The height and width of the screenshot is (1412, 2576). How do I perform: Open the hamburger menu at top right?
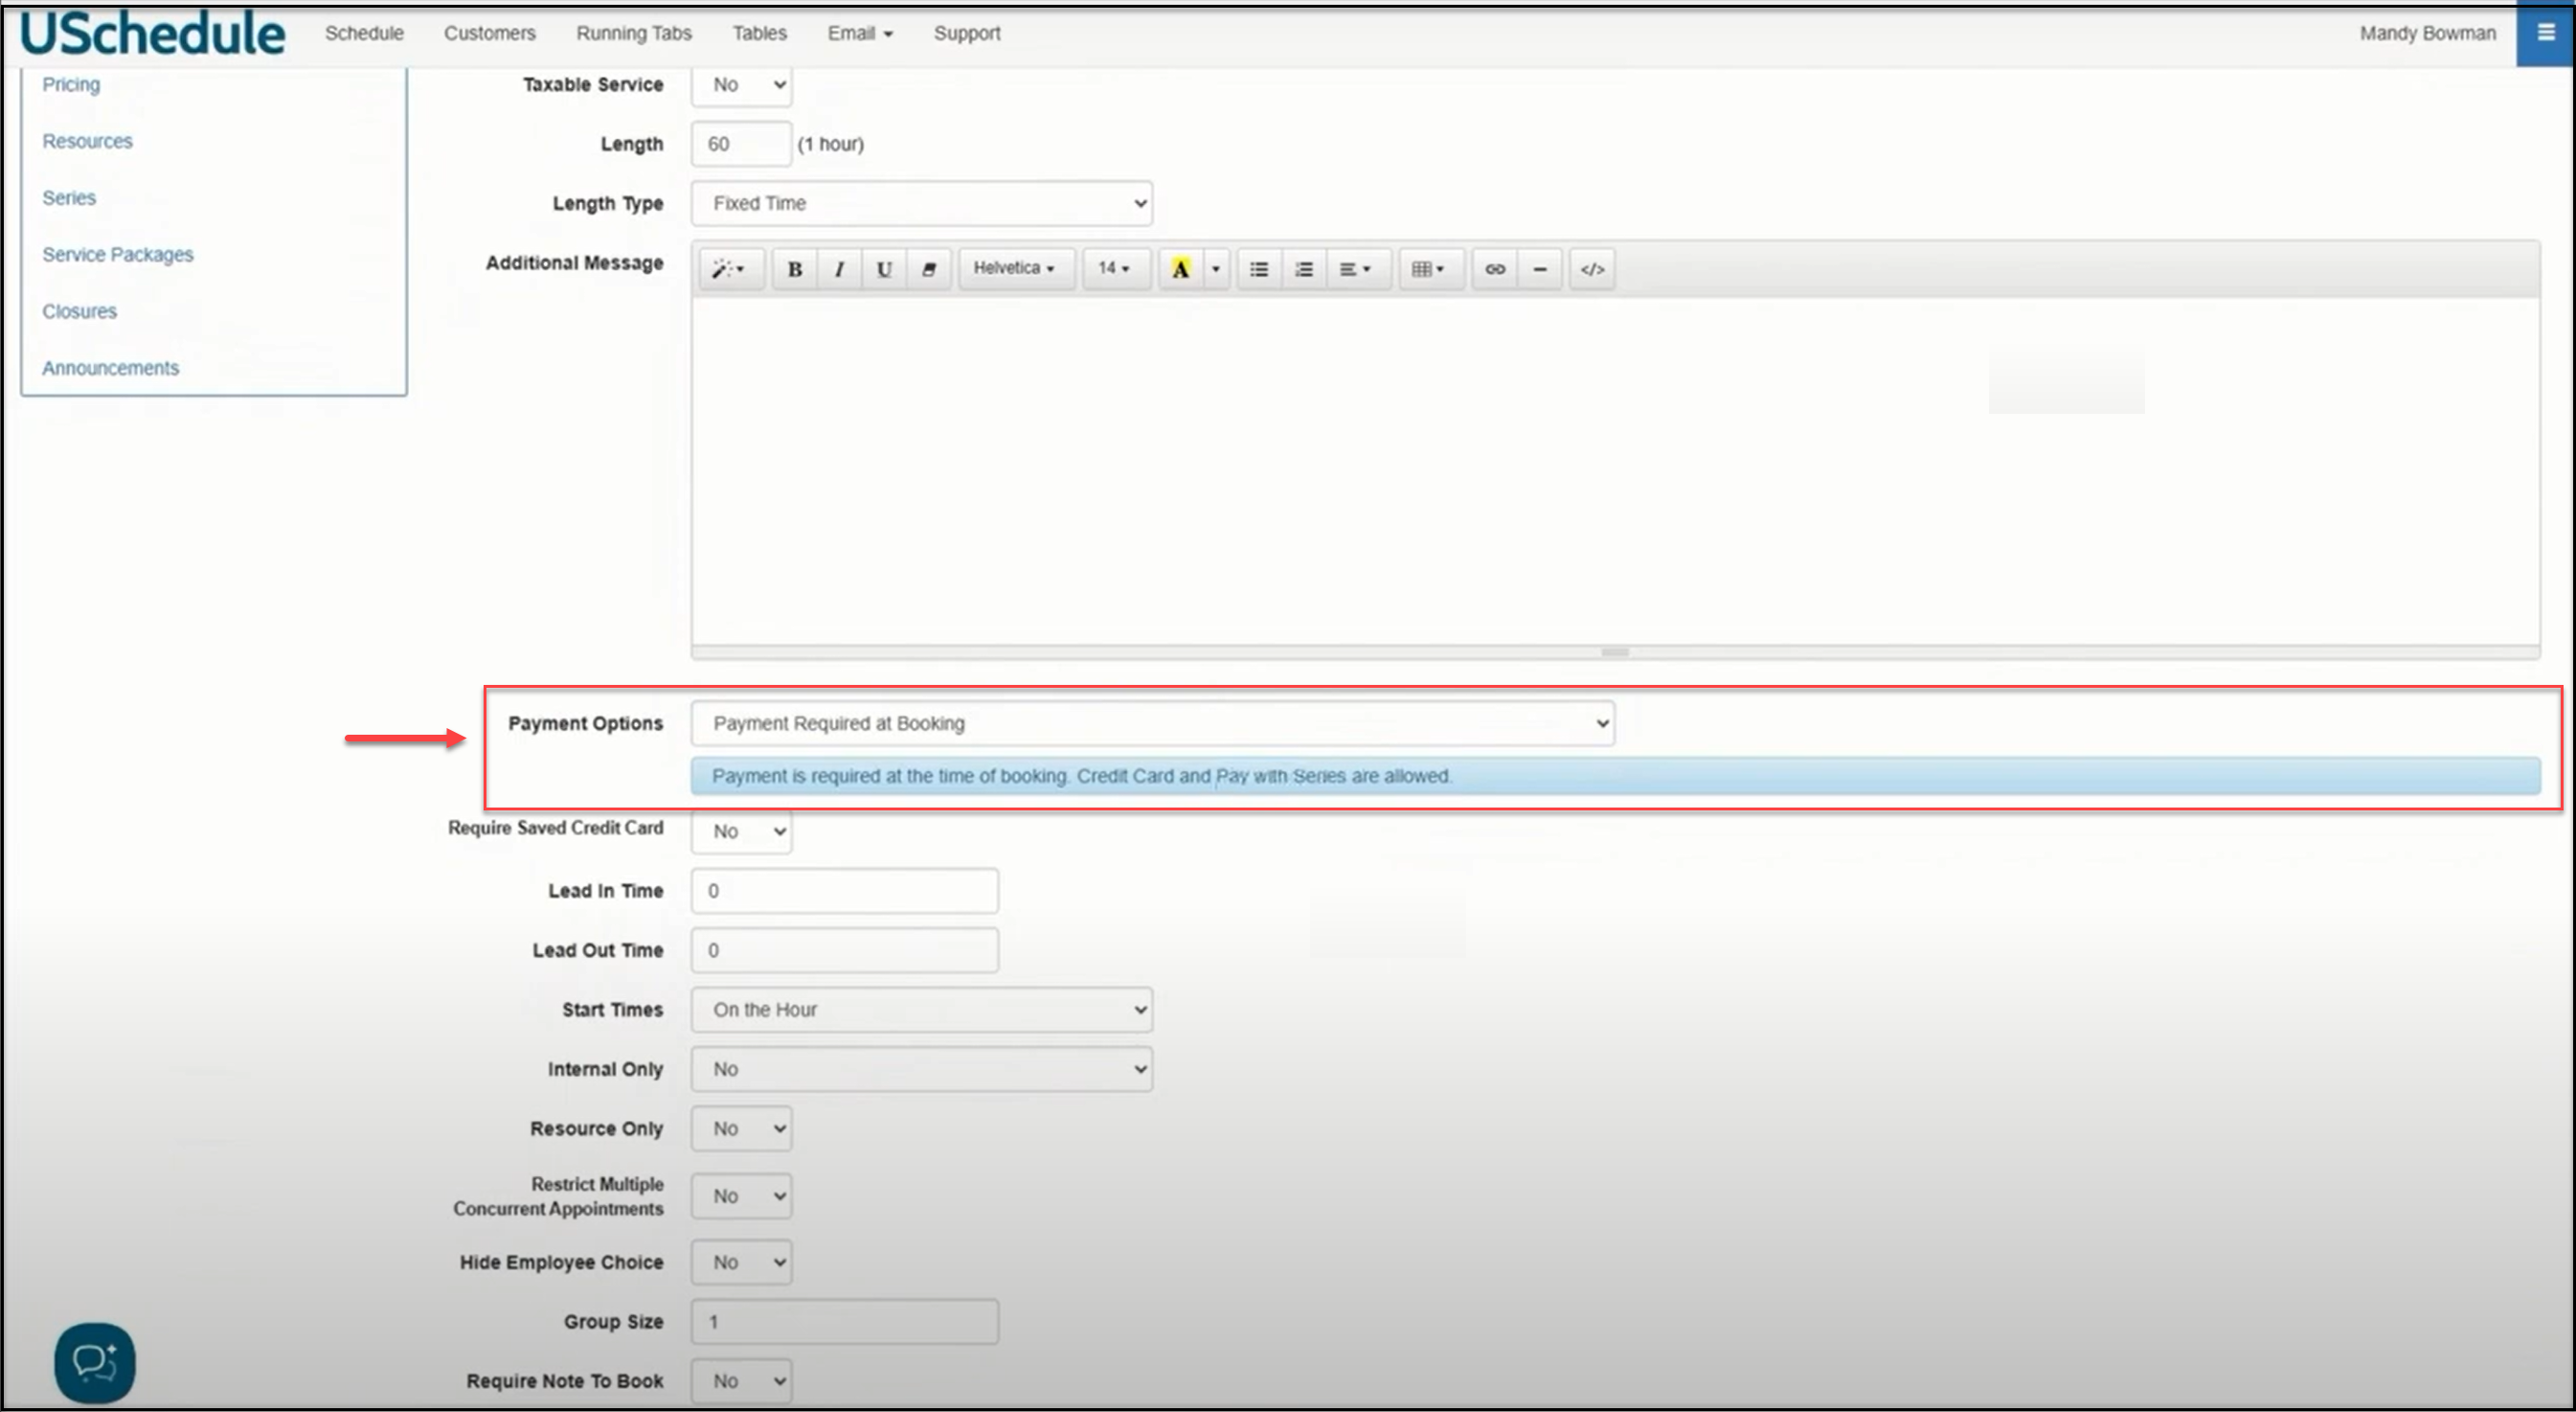(2545, 33)
